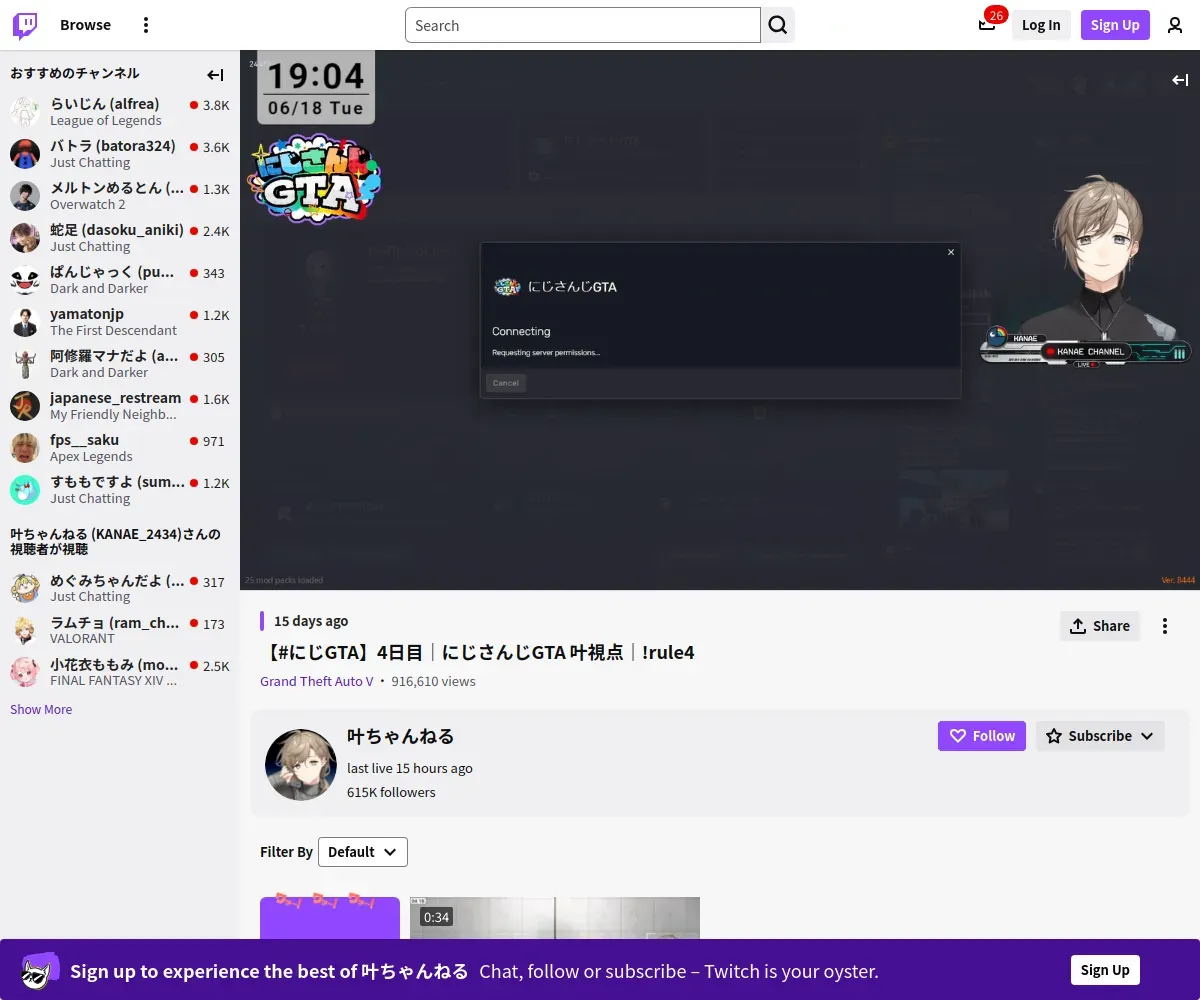Focus the Search input field

tap(583, 25)
